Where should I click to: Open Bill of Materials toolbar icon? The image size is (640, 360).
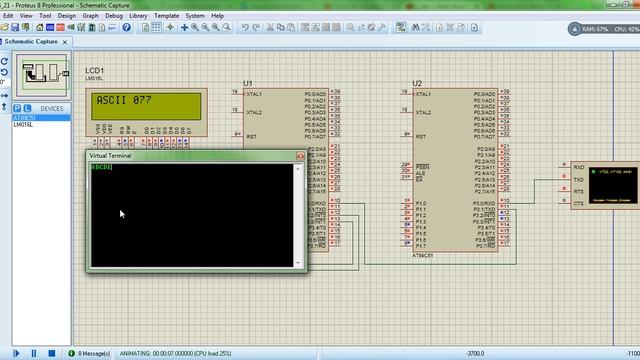pyautogui.click(x=102, y=27)
